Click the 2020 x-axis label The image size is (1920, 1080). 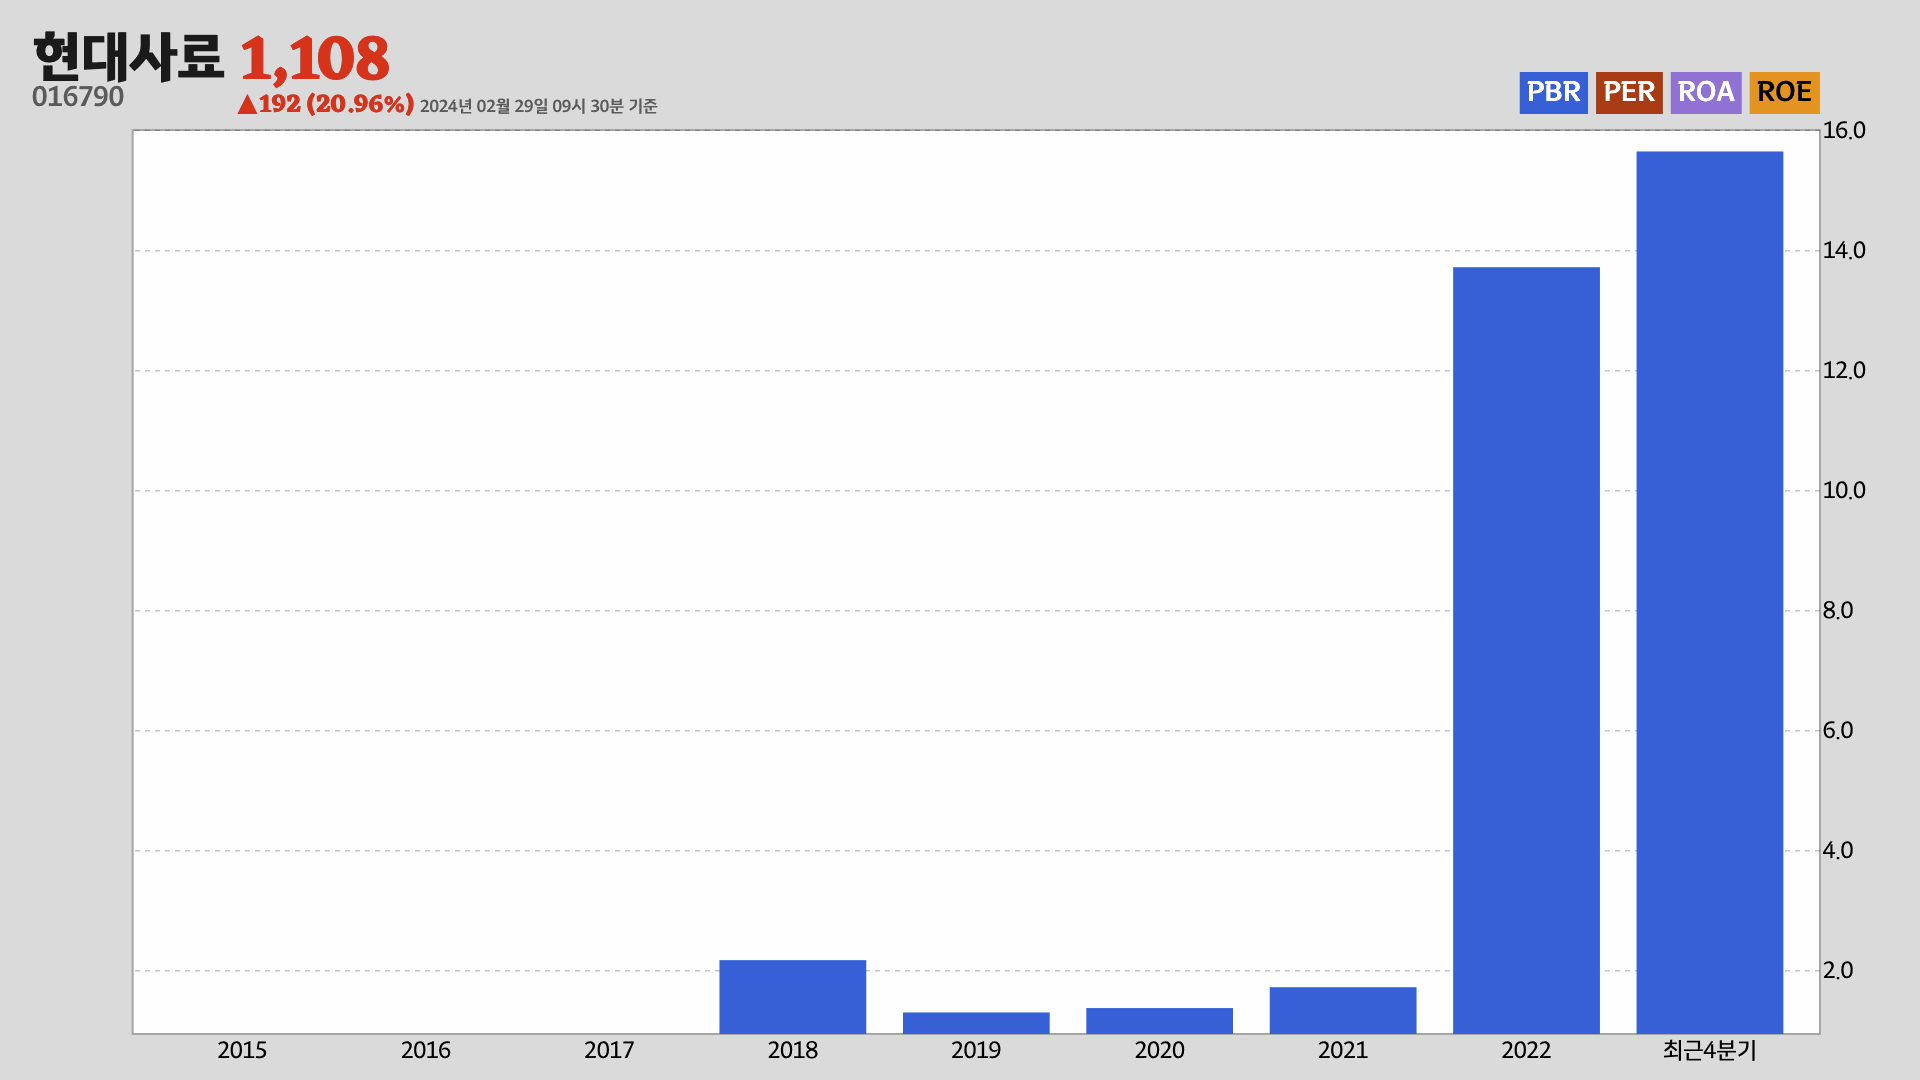[x=1160, y=1050]
